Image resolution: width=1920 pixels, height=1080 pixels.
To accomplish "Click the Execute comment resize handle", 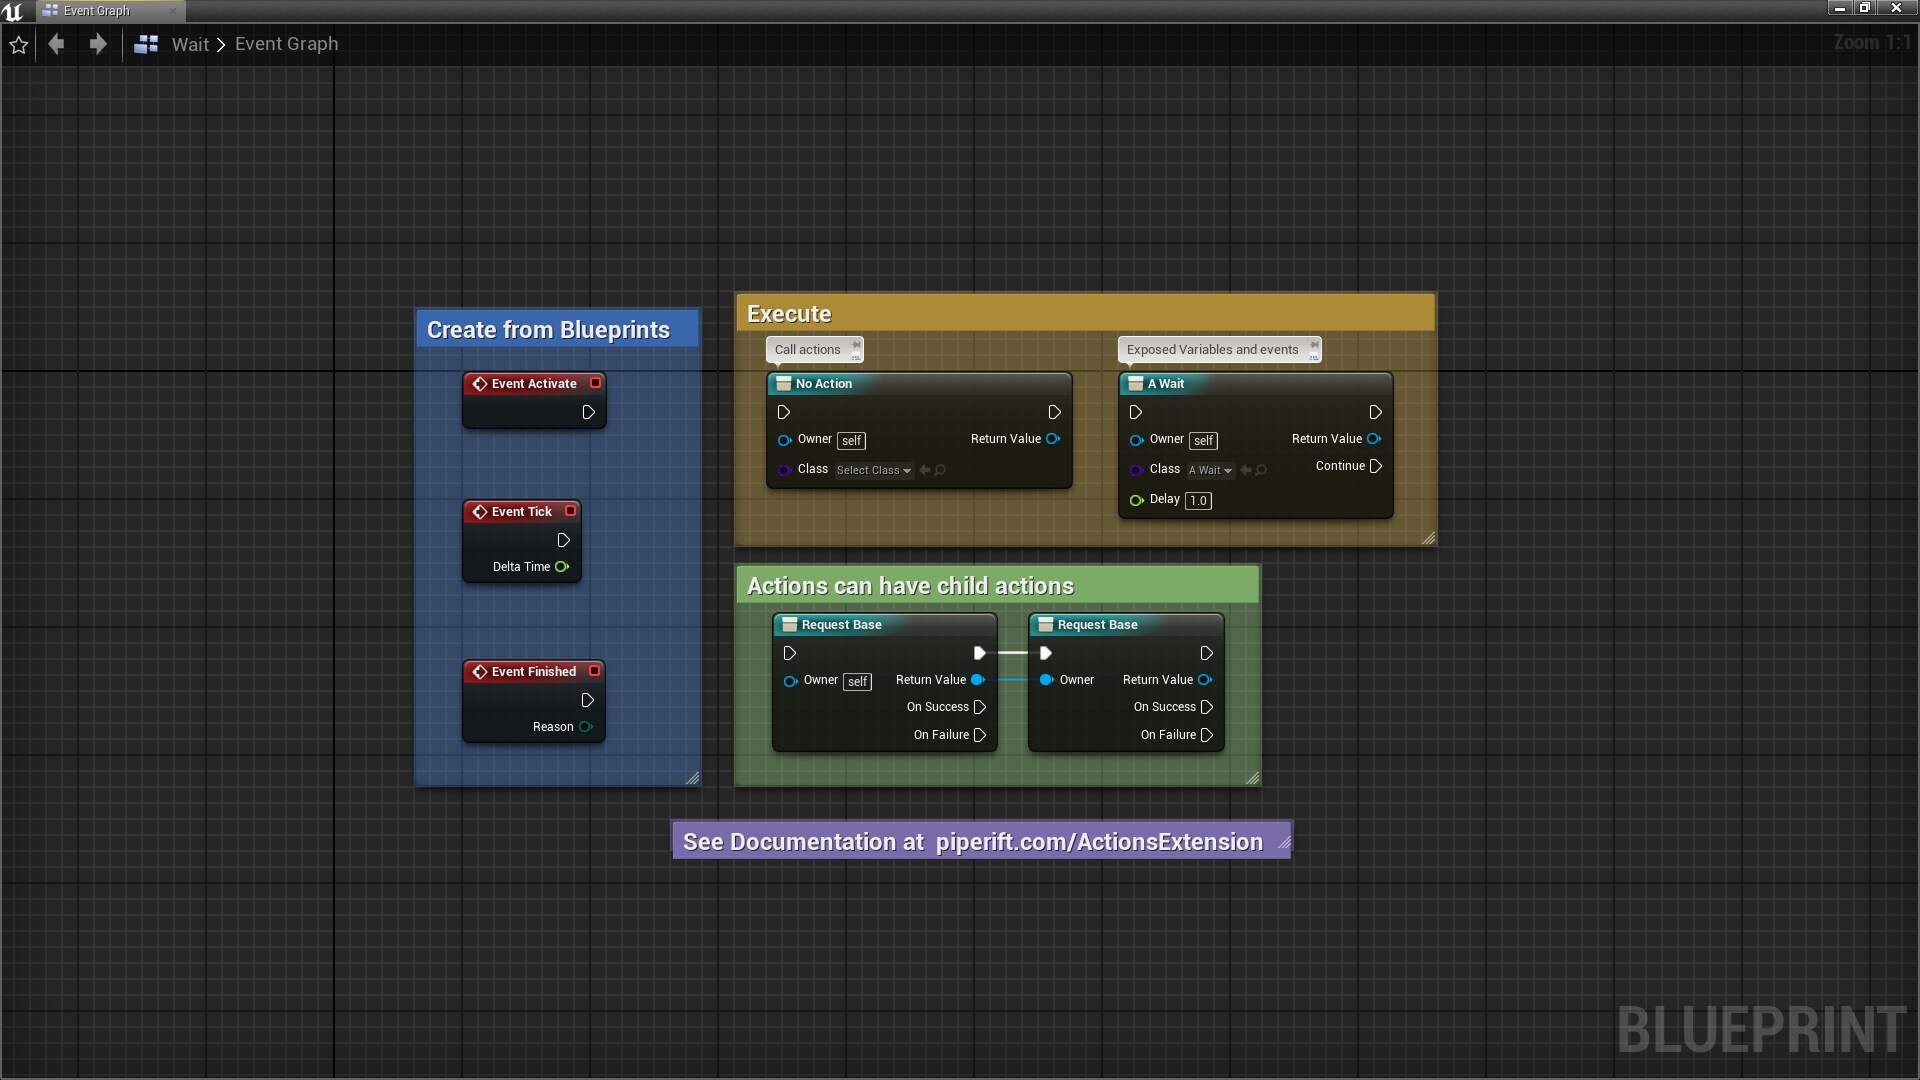I will click(x=1427, y=538).
